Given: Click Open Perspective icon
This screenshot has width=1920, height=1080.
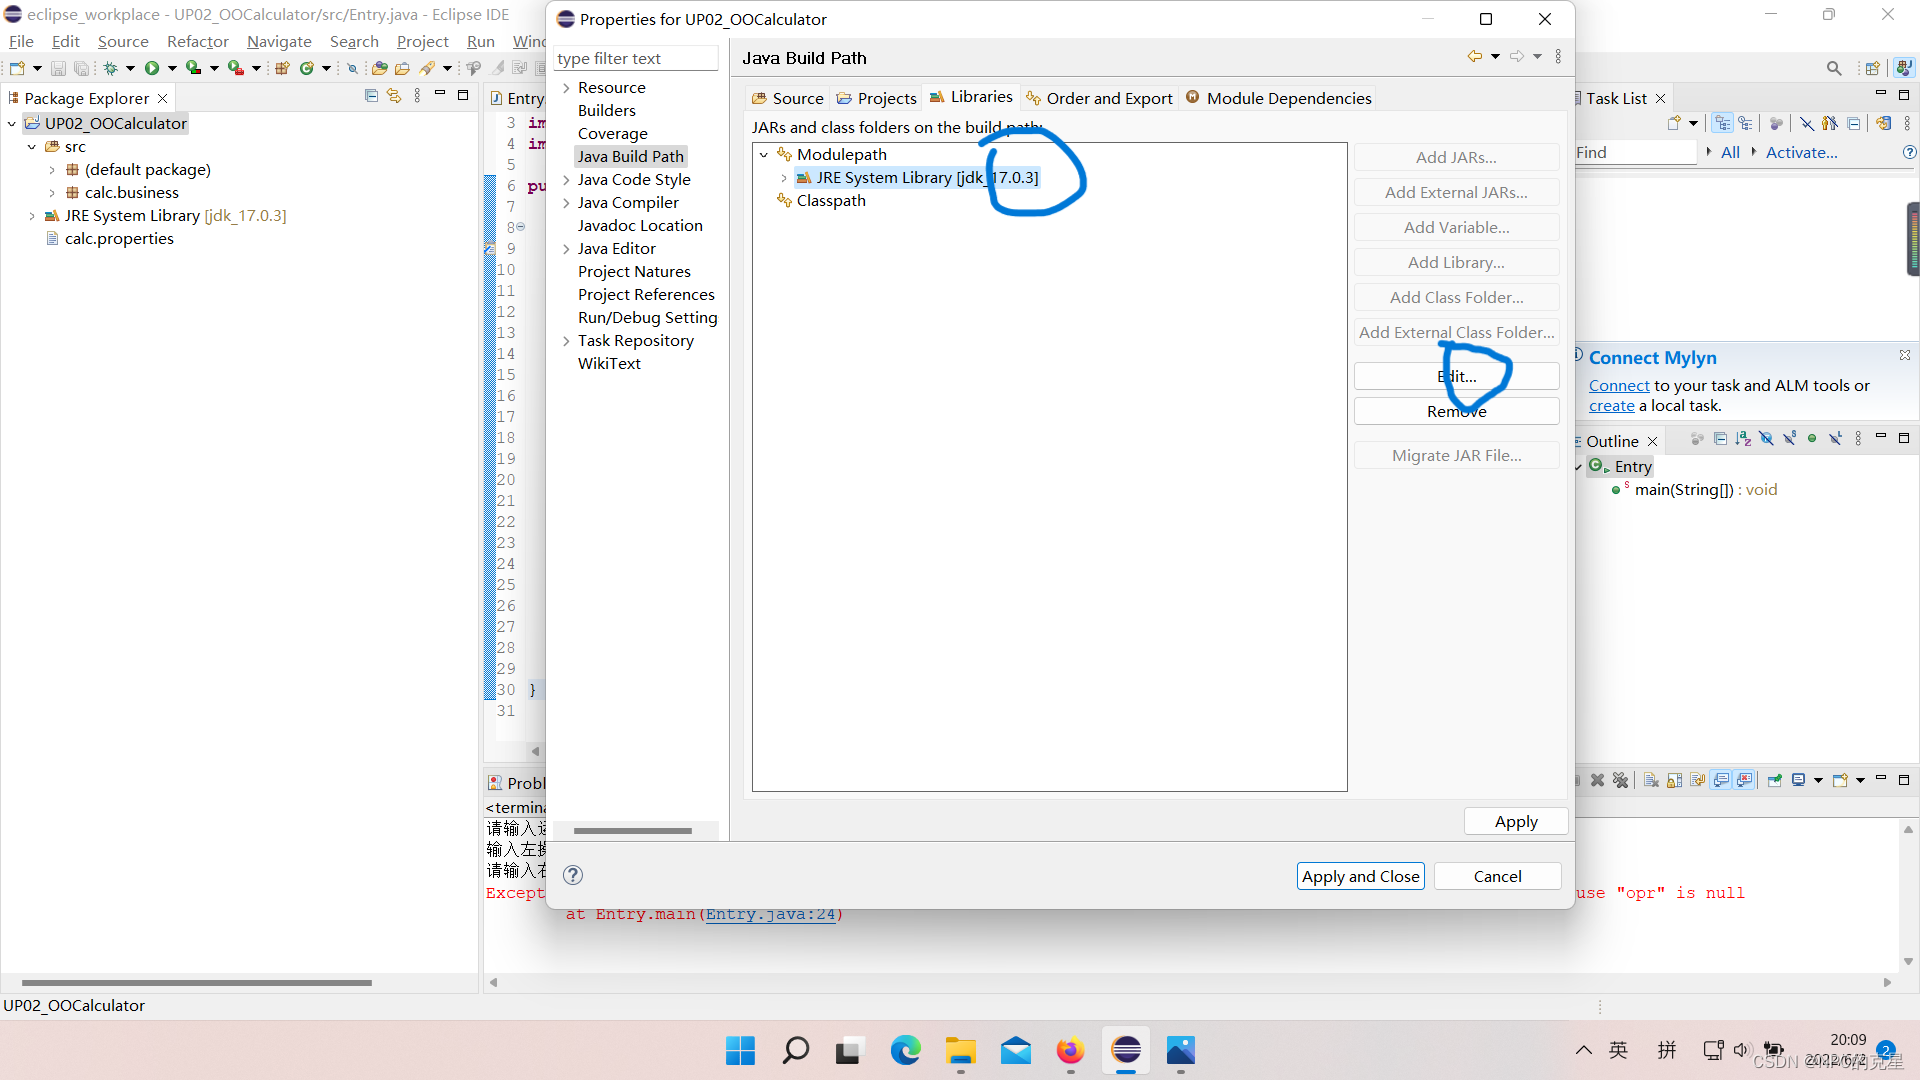Looking at the screenshot, I should point(1872,68).
